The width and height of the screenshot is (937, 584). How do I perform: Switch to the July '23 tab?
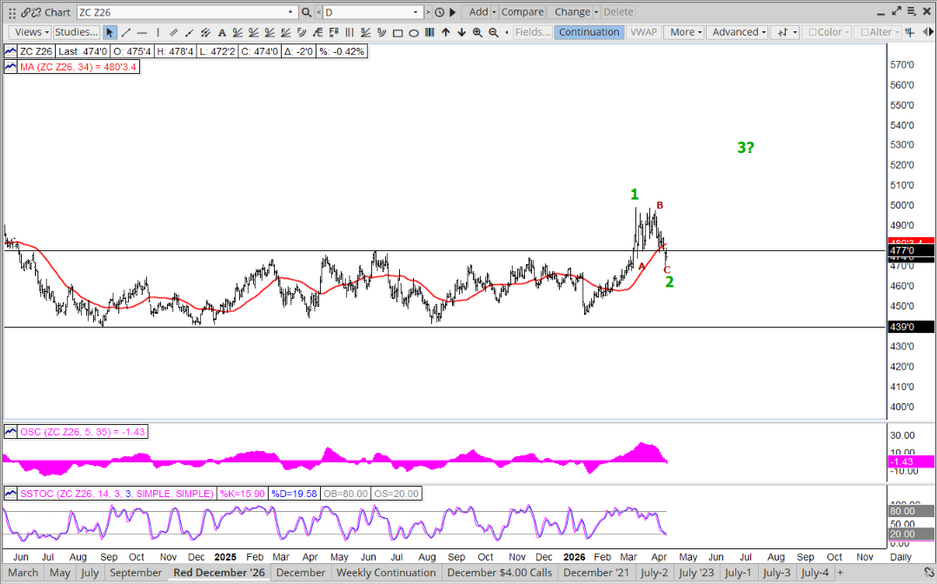pos(696,573)
